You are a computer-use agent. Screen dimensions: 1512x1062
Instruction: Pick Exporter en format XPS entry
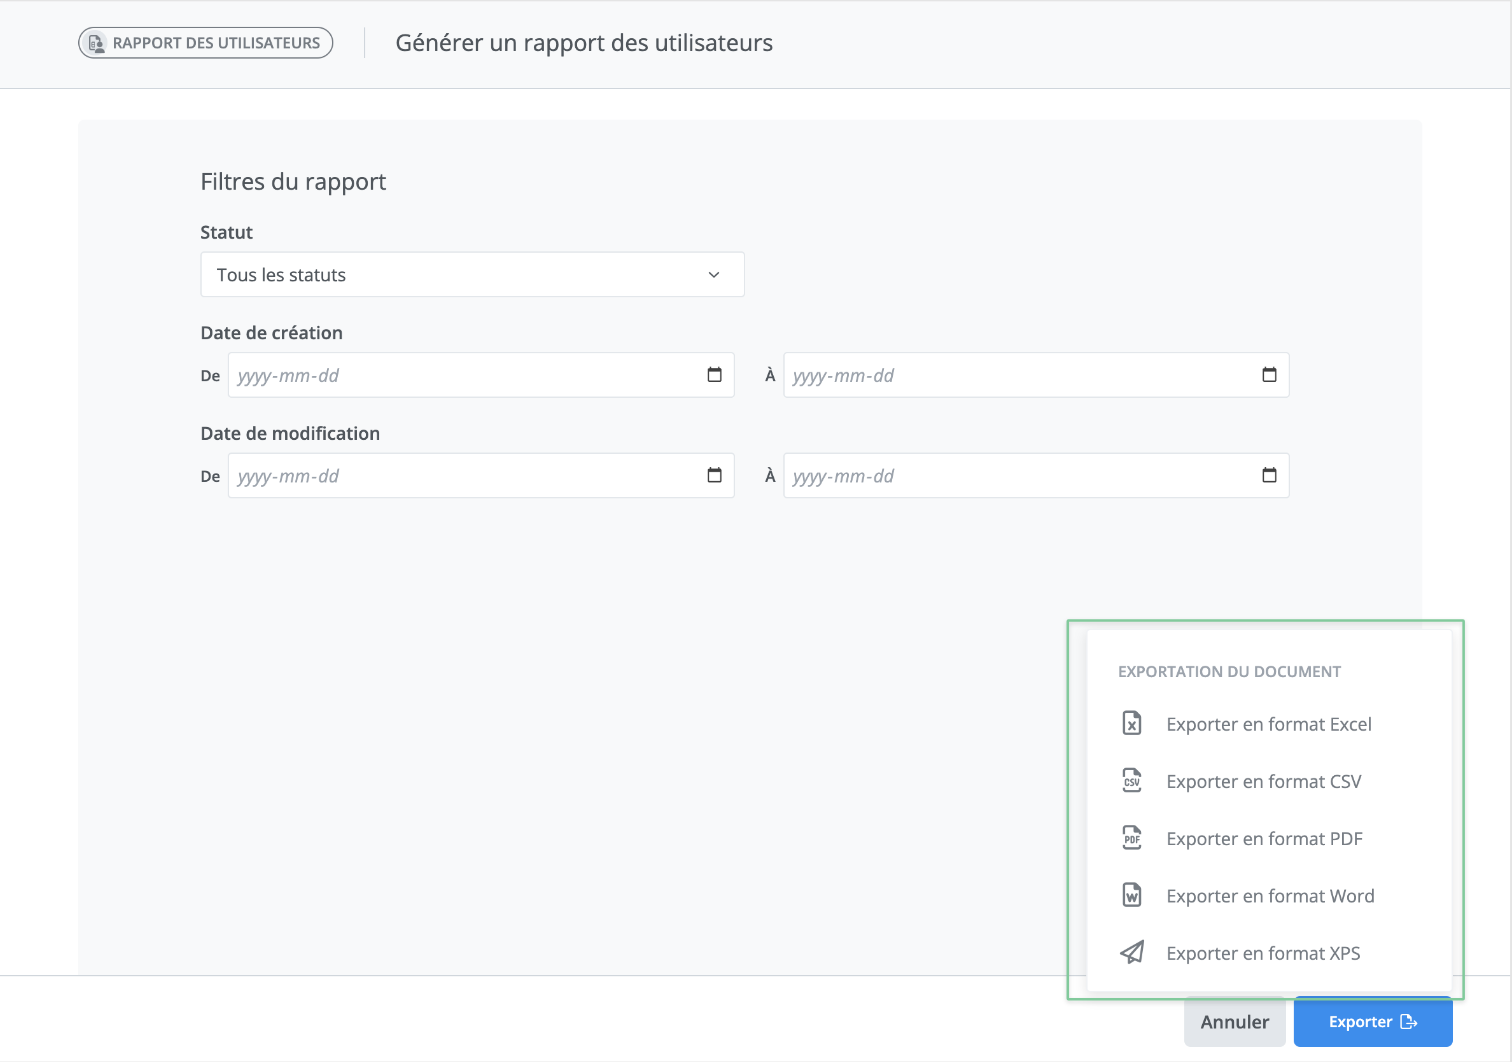click(1263, 953)
